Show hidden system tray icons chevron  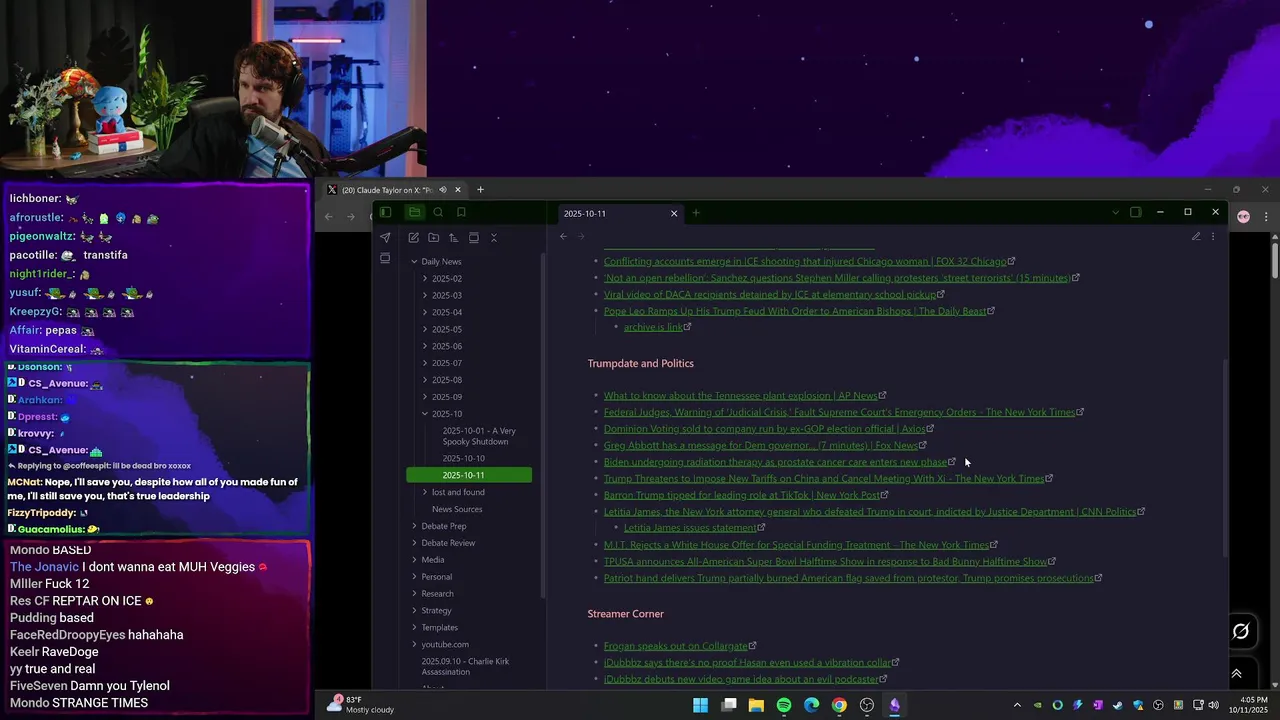(x=1017, y=705)
